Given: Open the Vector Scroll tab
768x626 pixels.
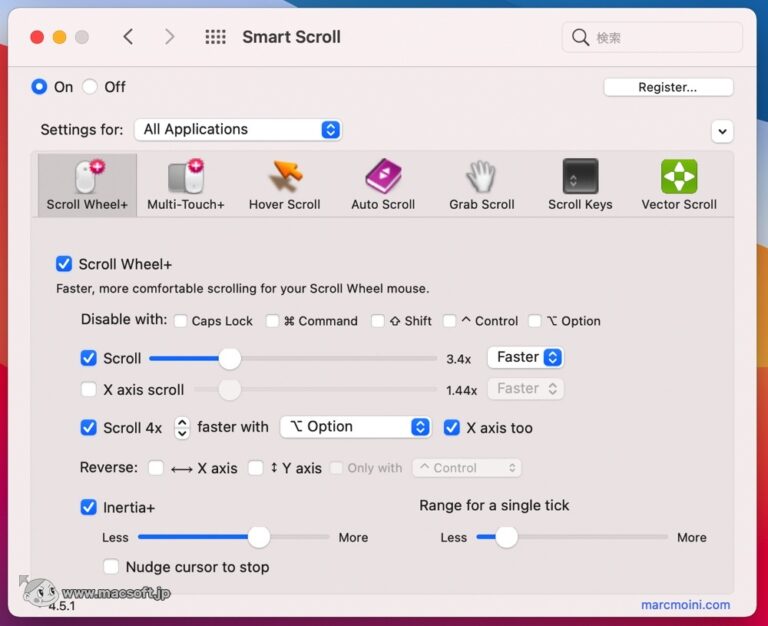Looking at the screenshot, I should [x=679, y=185].
